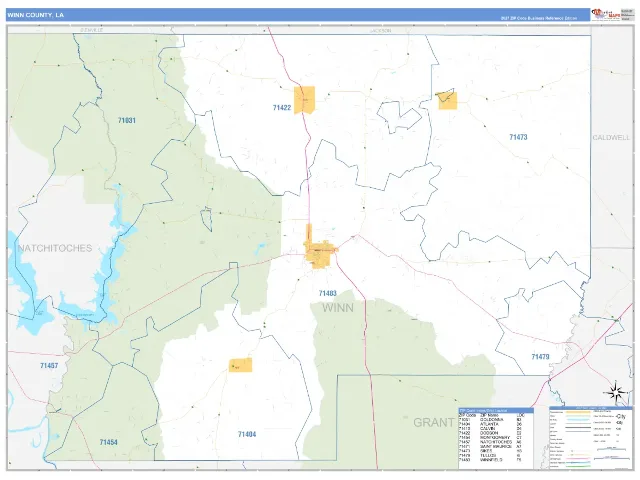Select the CALVIN row in the ZIP index
Viewport: 640px width, 480px height.
pos(492,429)
